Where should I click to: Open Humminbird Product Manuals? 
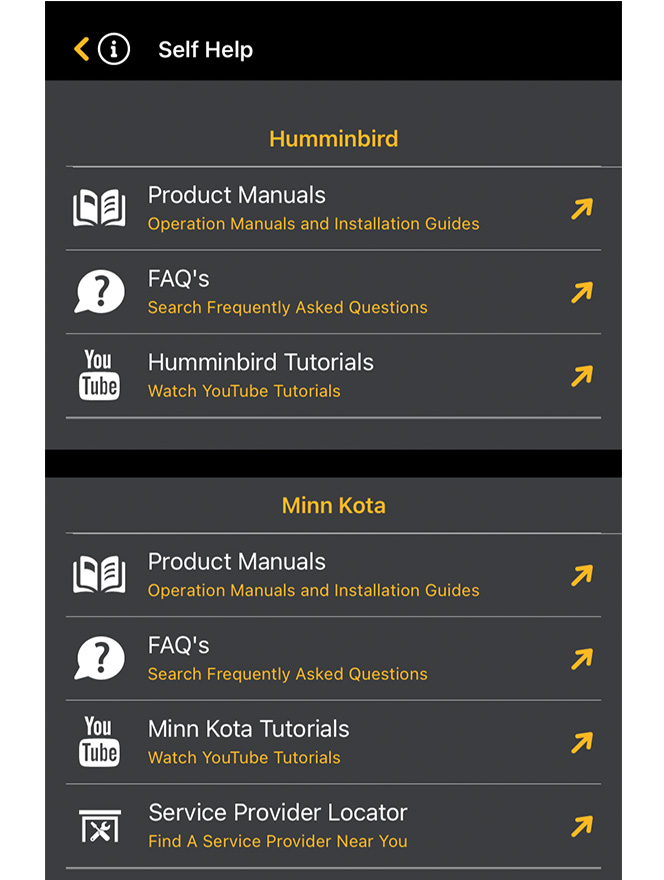[236, 195]
